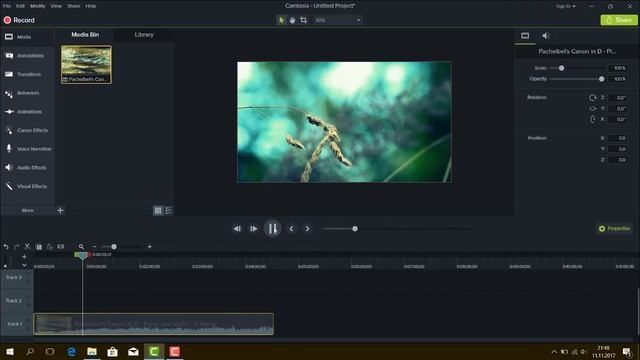Click the Position X value field

pos(618,138)
